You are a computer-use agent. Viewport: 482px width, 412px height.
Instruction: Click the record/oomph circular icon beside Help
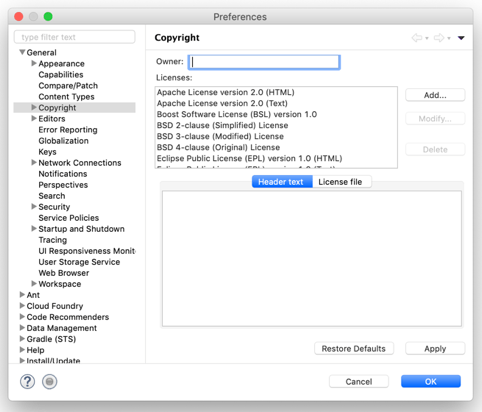tap(49, 381)
